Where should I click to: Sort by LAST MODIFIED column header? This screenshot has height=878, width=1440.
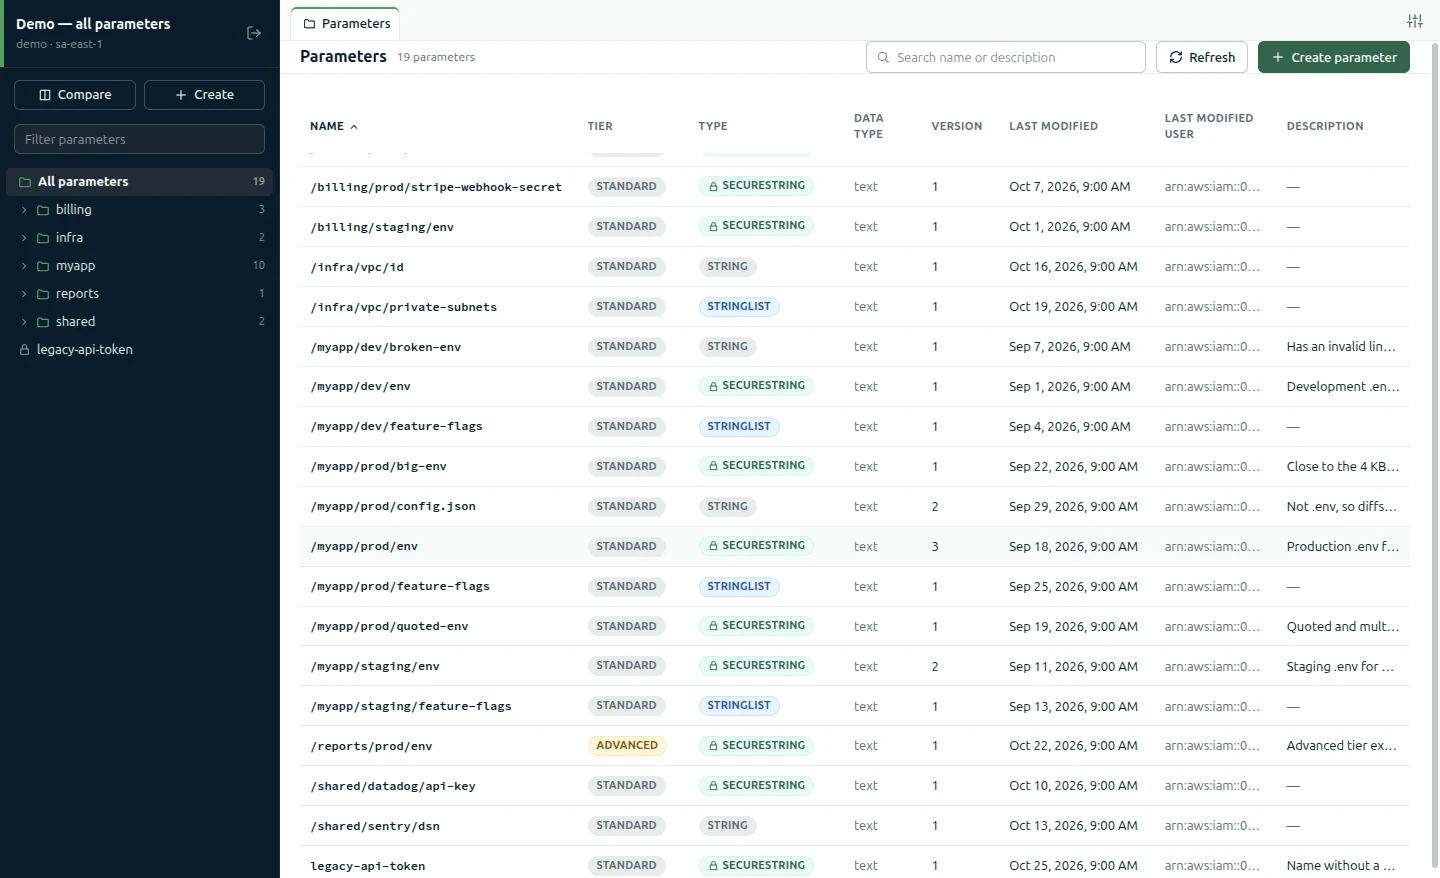click(x=1053, y=126)
